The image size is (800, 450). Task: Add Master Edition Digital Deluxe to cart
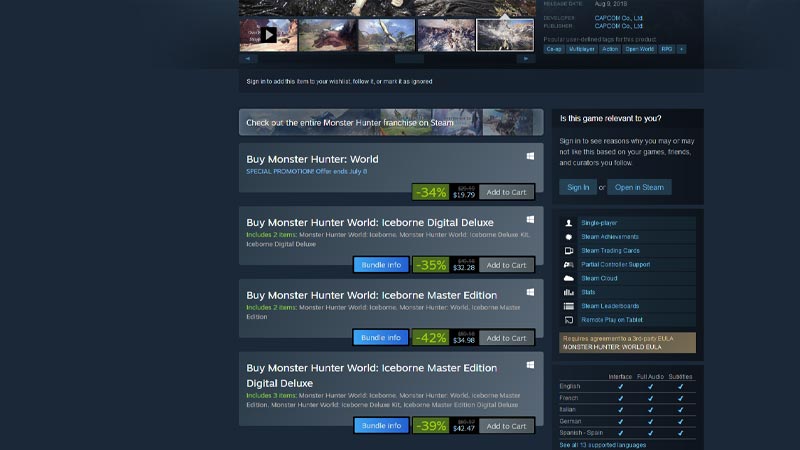point(506,426)
